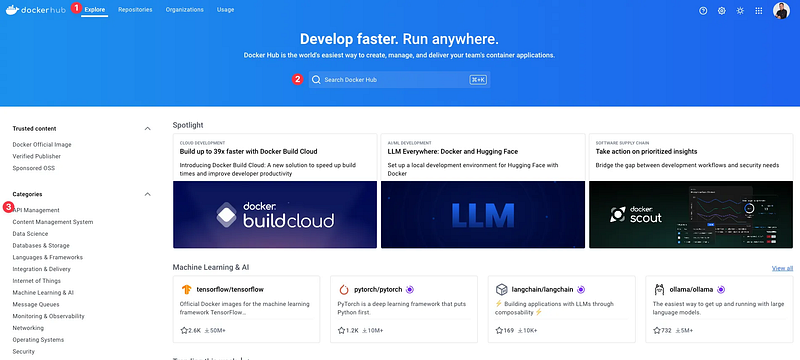Click verified badge next to ollama/ollama
This screenshot has height=360, width=800.
point(721,290)
